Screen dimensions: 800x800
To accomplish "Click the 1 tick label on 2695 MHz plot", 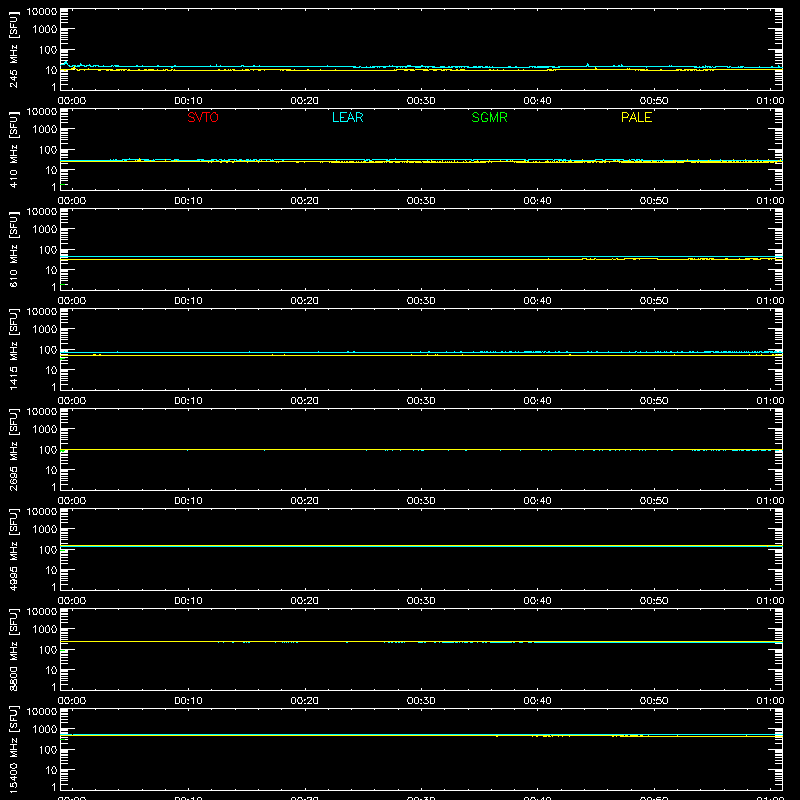I will coord(54,487).
